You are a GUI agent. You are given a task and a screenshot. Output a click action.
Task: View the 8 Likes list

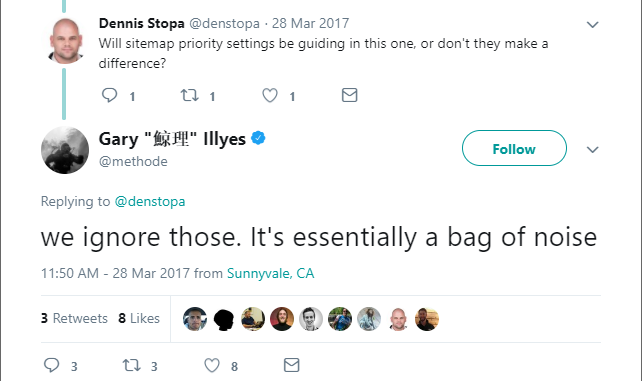139,318
